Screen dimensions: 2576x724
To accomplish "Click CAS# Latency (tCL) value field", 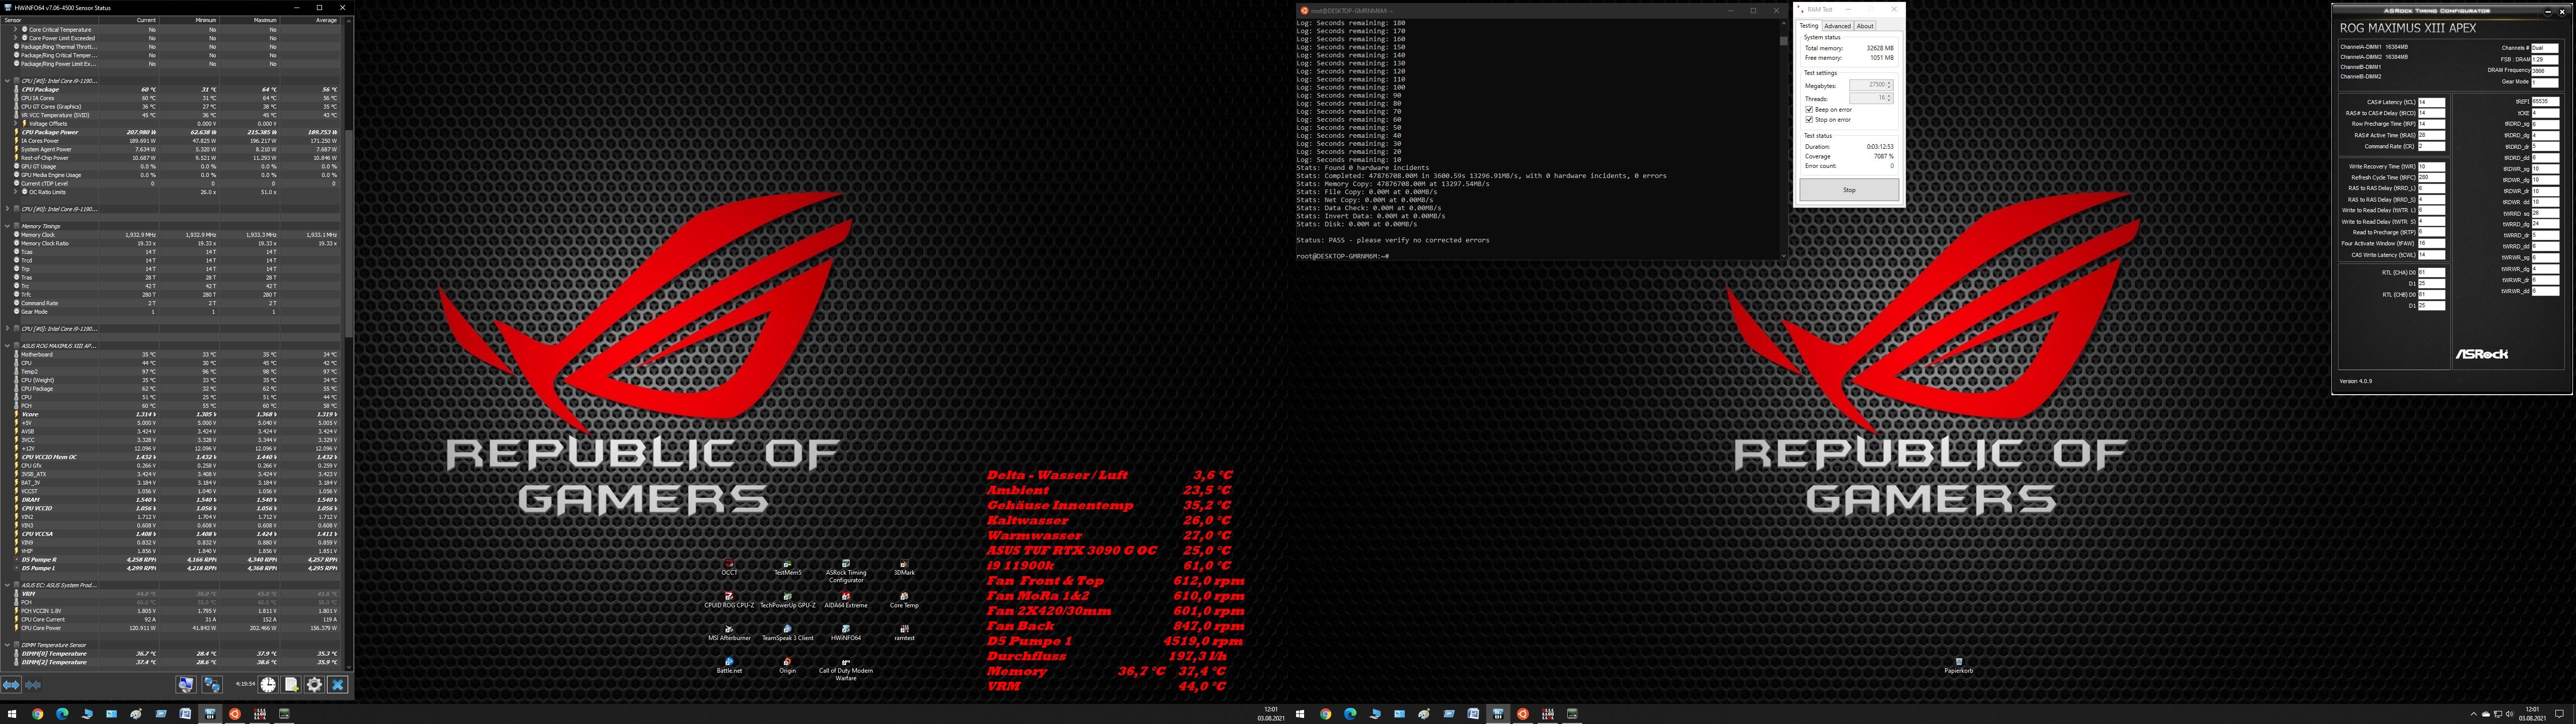I will [2431, 102].
